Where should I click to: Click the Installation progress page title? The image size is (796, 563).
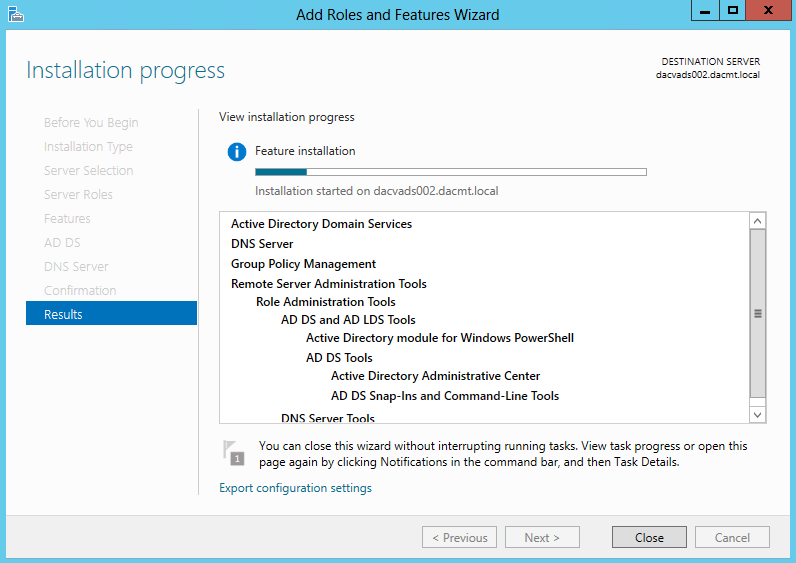[125, 71]
